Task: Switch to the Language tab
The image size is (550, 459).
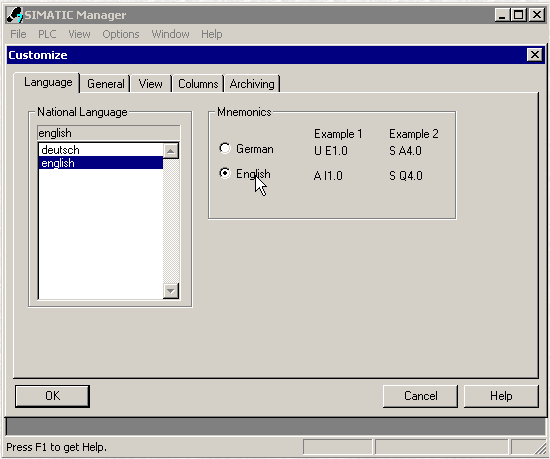Action: (x=48, y=82)
